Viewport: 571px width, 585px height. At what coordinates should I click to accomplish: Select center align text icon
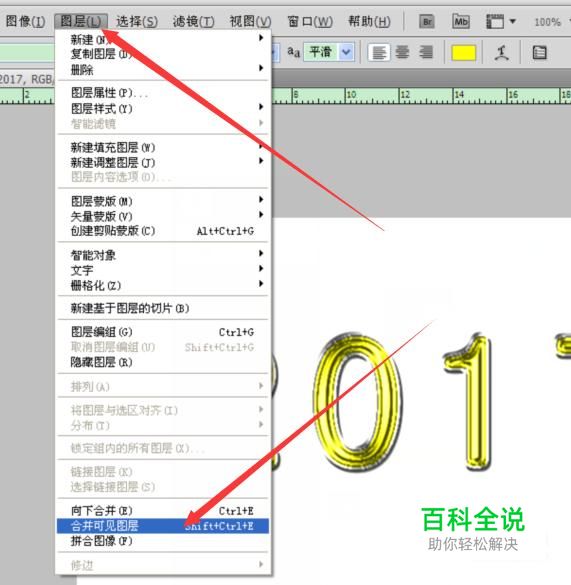tap(402, 53)
